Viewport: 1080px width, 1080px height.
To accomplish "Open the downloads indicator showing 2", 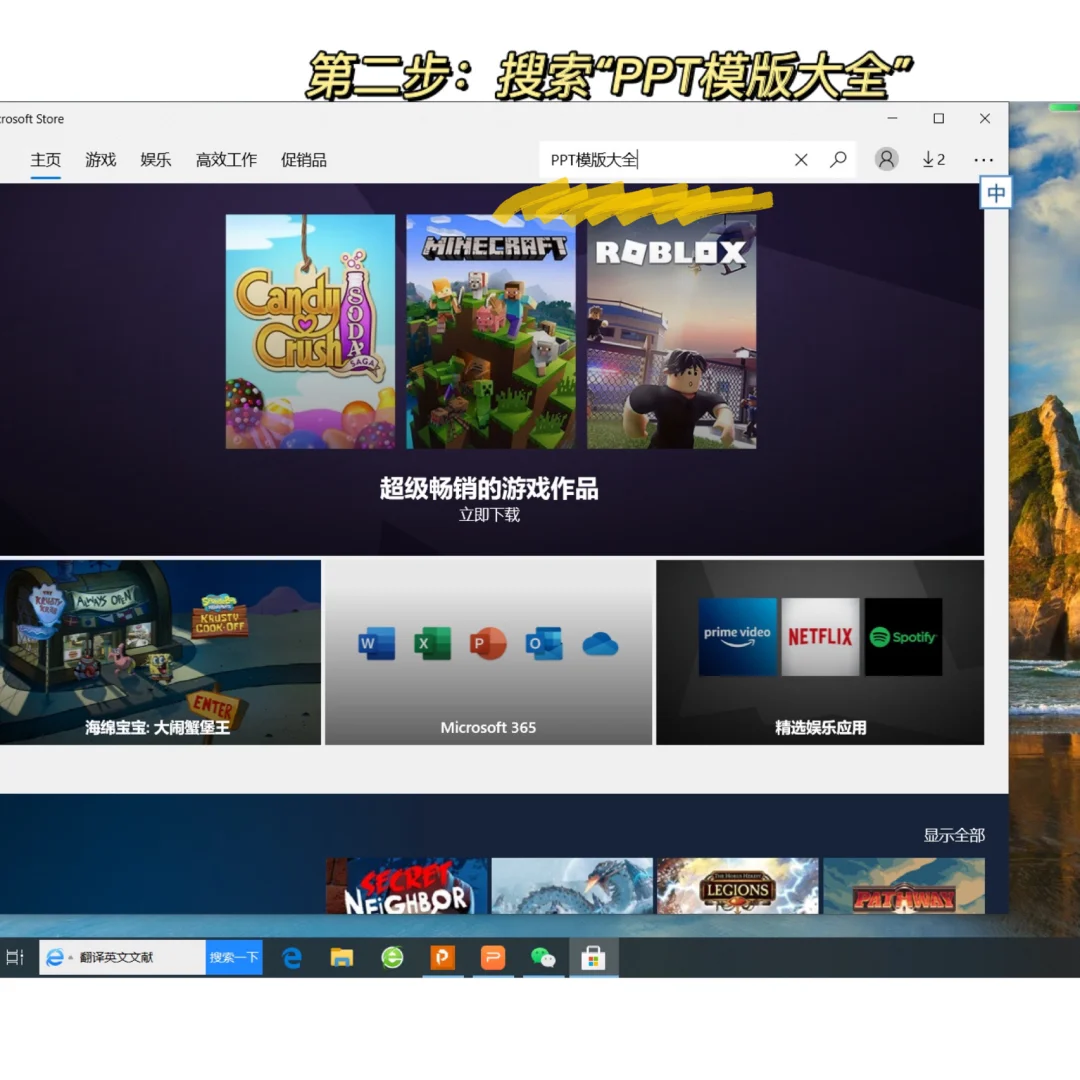I will (933, 160).
